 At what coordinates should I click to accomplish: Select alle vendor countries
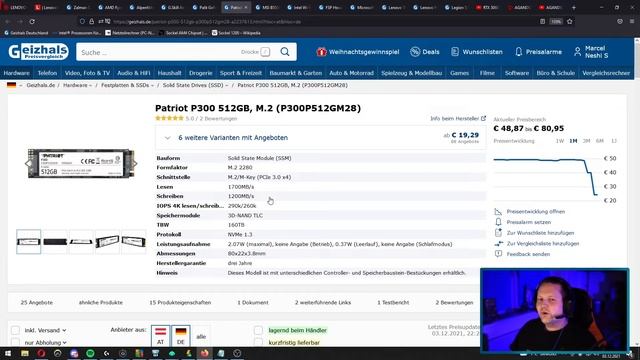[201, 337]
